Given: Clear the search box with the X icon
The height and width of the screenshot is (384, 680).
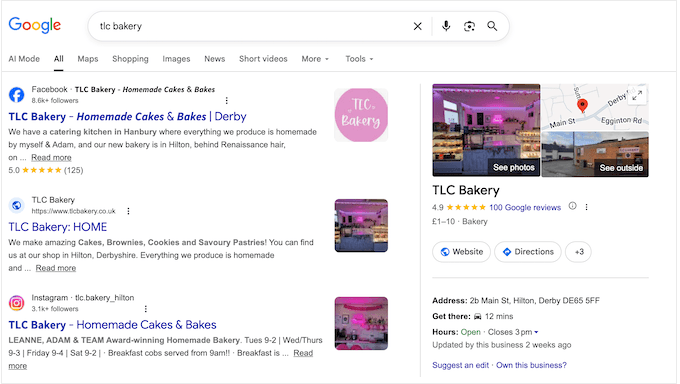Looking at the screenshot, I should [x=417, y=26].
